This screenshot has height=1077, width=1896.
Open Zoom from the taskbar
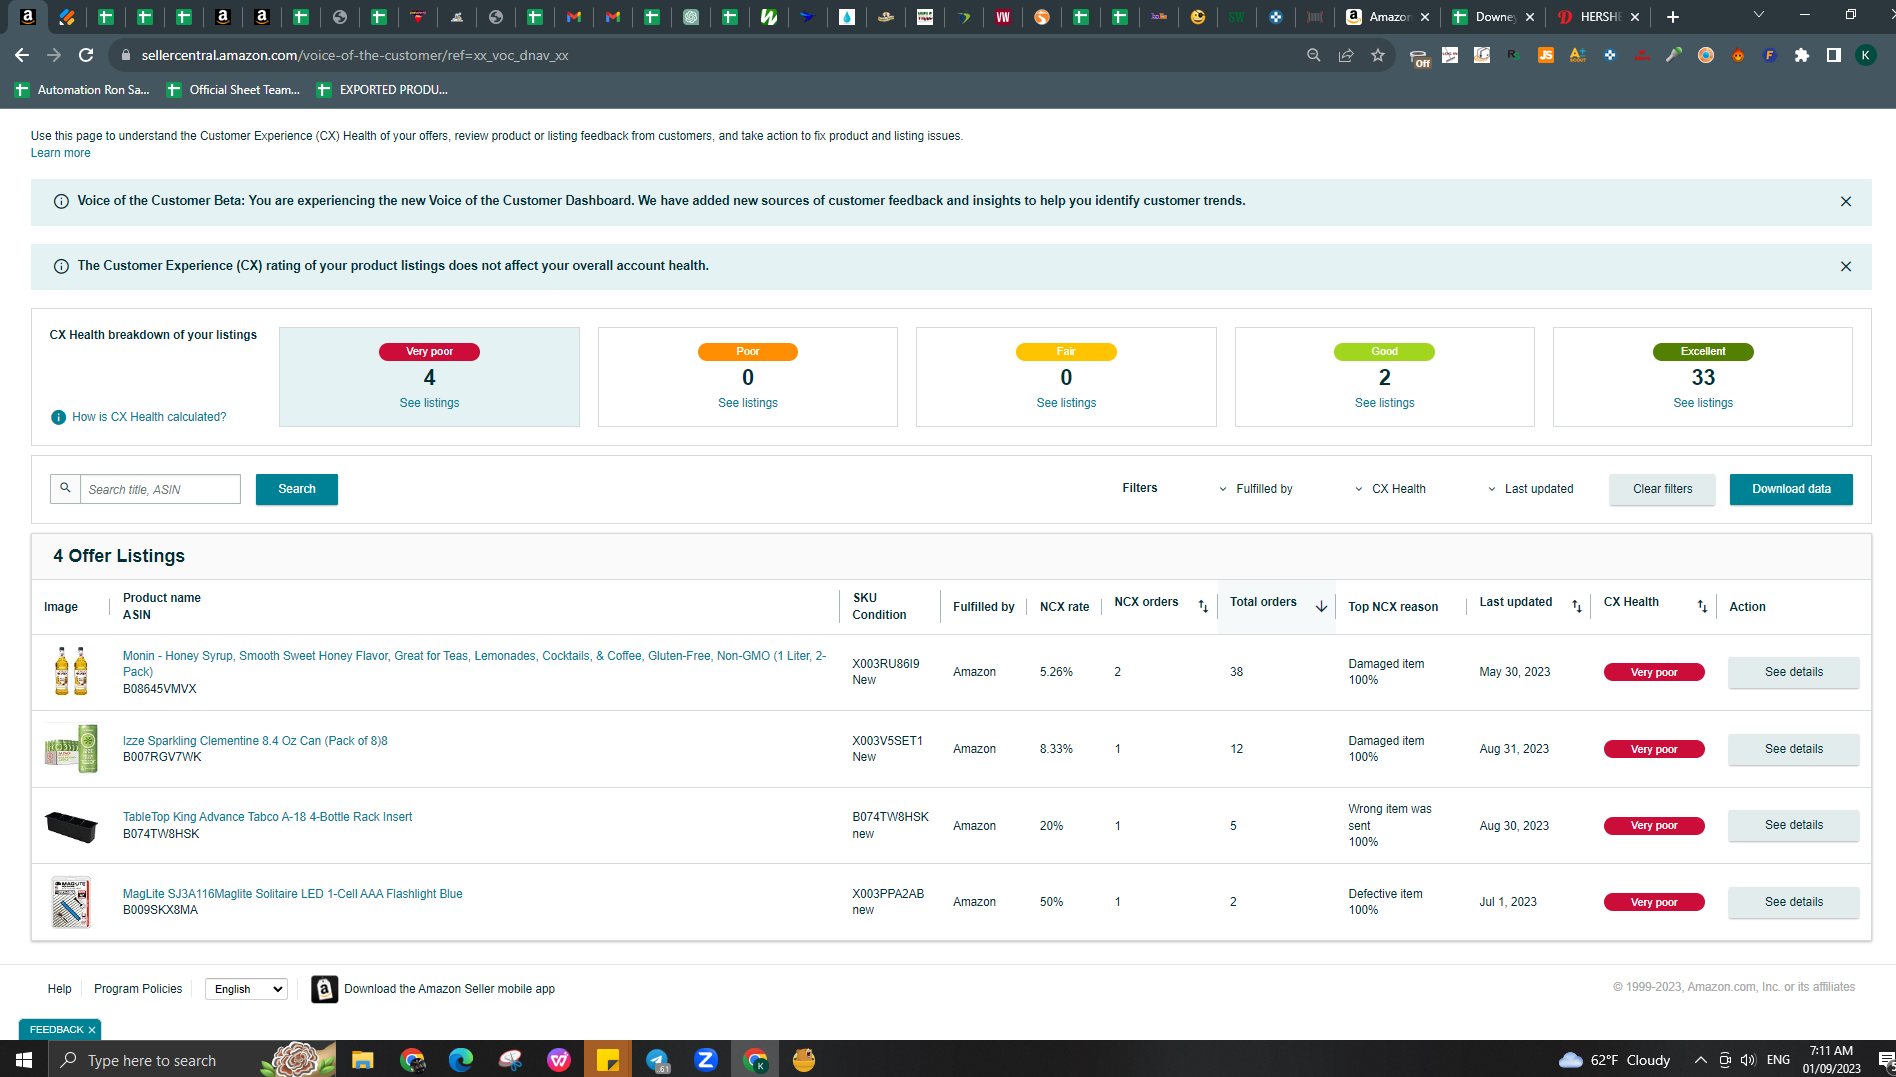point(706,1059)
